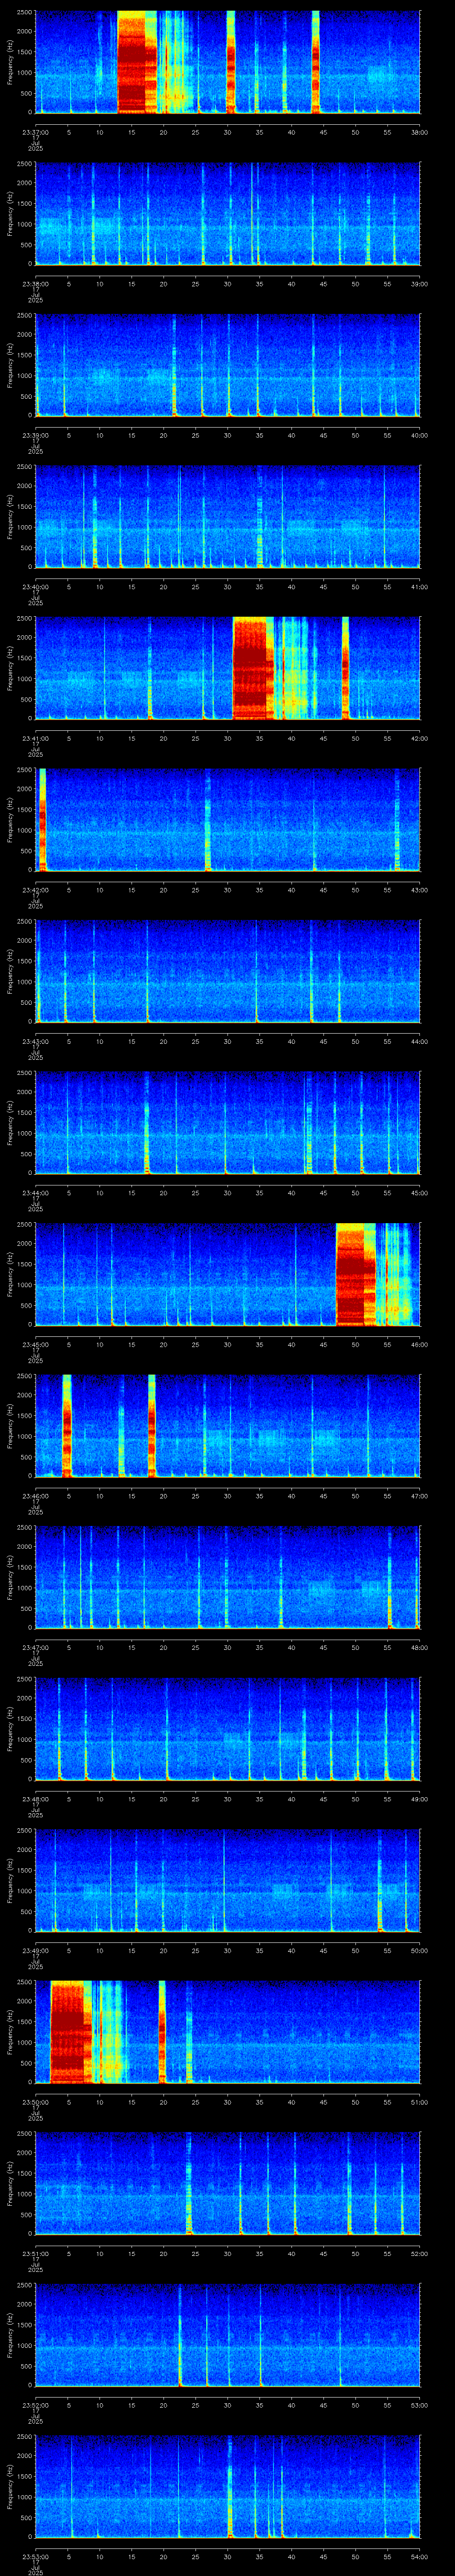Select the 23:42:00 spectrogram panel
455x2576 pixels.
tap(228, 820)
